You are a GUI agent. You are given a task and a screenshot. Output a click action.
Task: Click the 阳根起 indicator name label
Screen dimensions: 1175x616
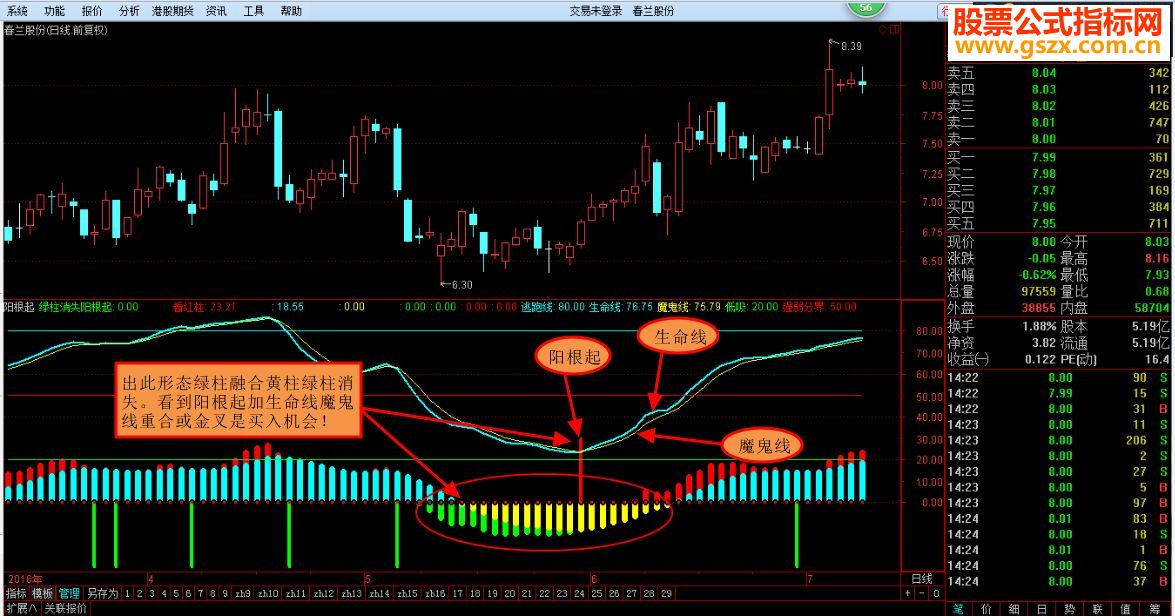click(19, 307)
